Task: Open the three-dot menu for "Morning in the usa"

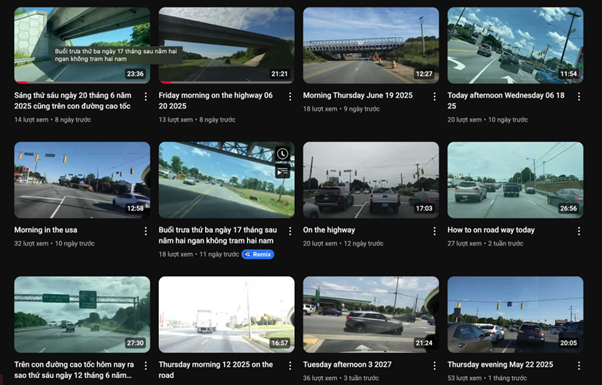Action: pos(146,231)
